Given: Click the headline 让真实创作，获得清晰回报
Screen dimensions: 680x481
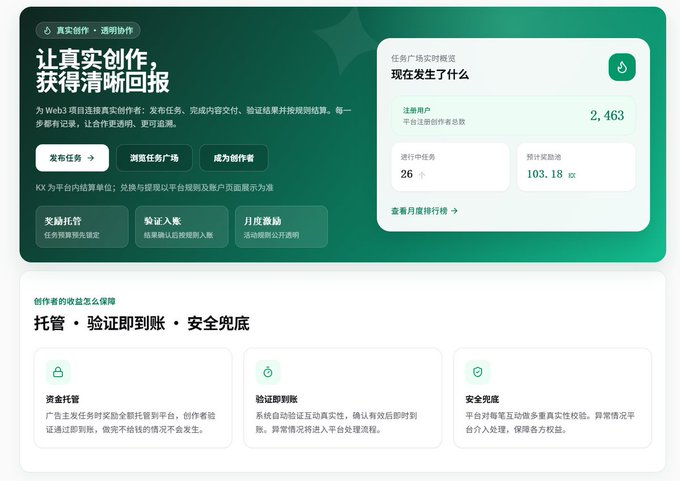Looking at the screenshot, I should (103, 71).
